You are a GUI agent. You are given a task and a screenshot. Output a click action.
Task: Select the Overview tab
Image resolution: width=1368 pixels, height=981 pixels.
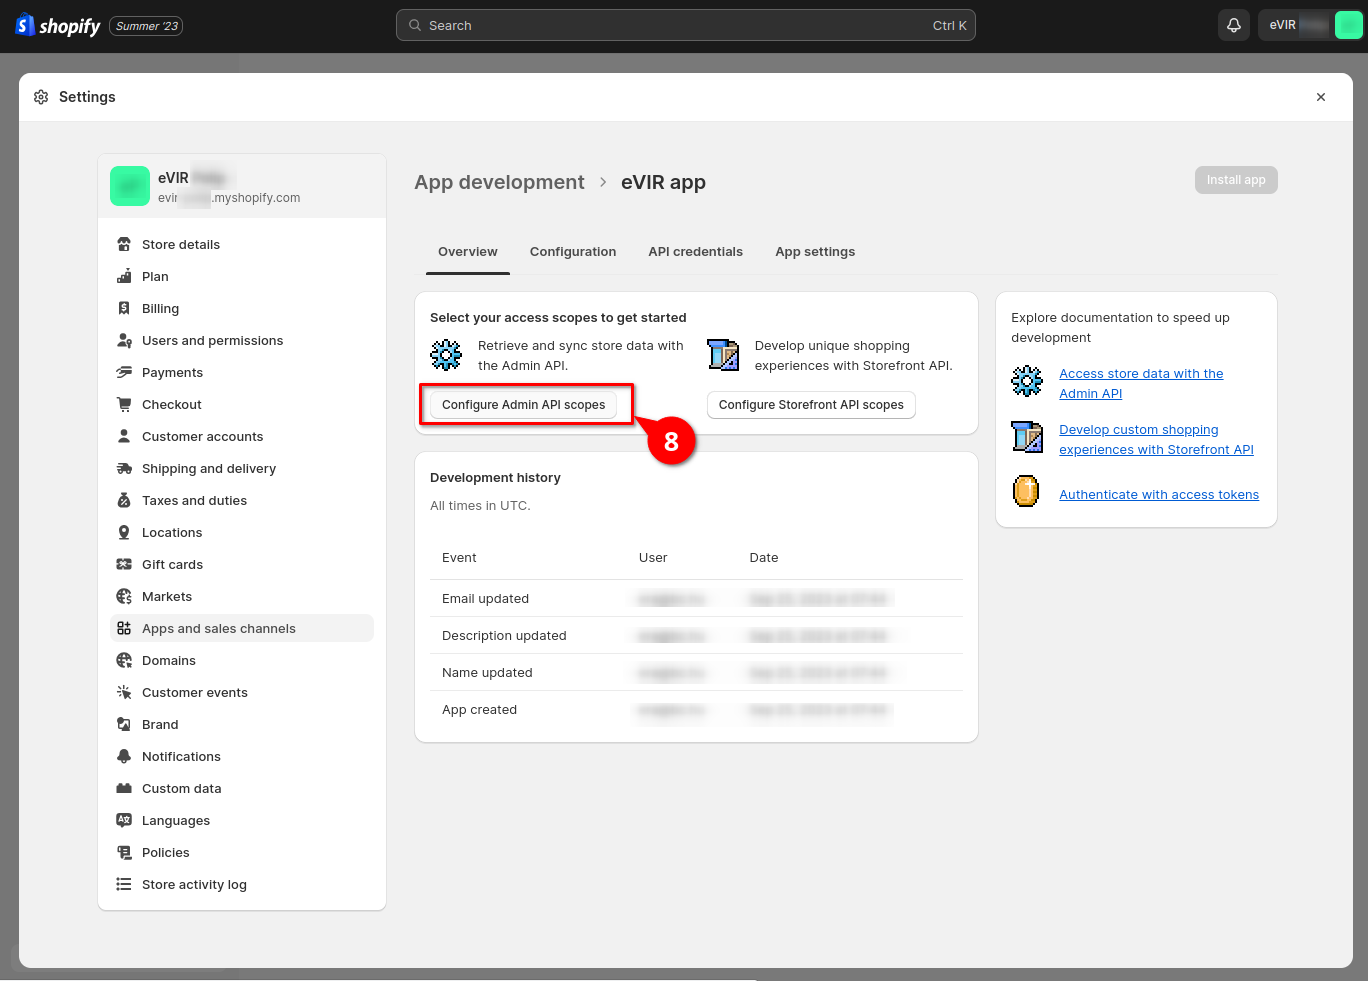tap(468, 252)
